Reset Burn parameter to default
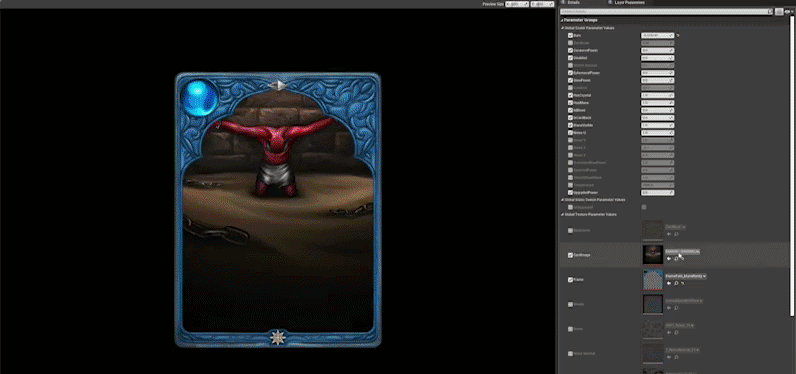 tap(678, 36)
